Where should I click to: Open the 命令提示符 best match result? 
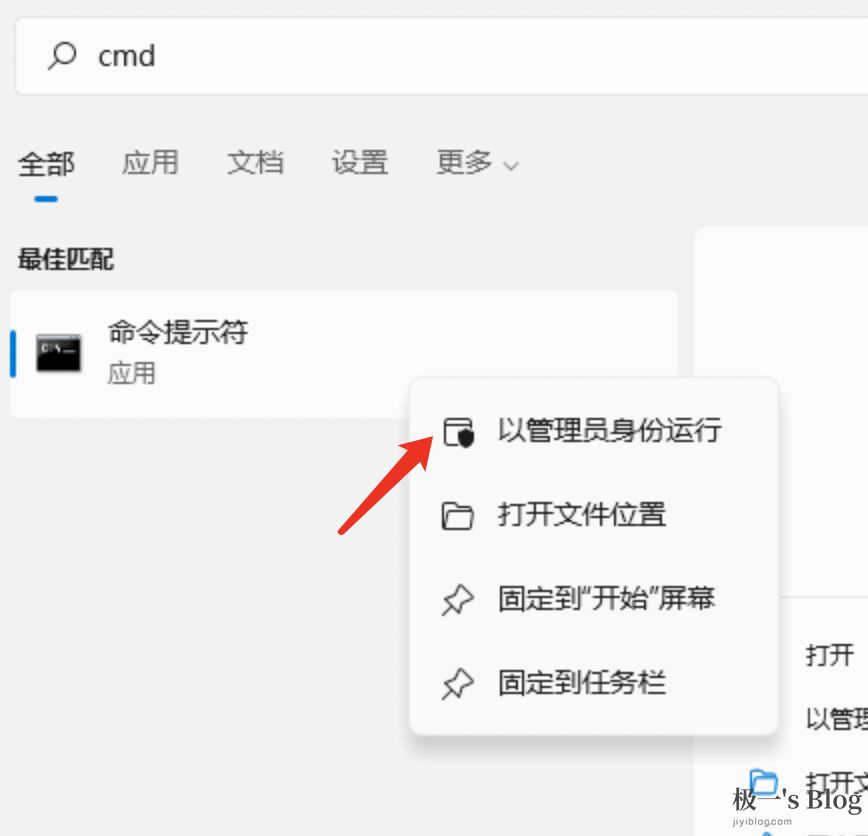[x=344, y=353]
